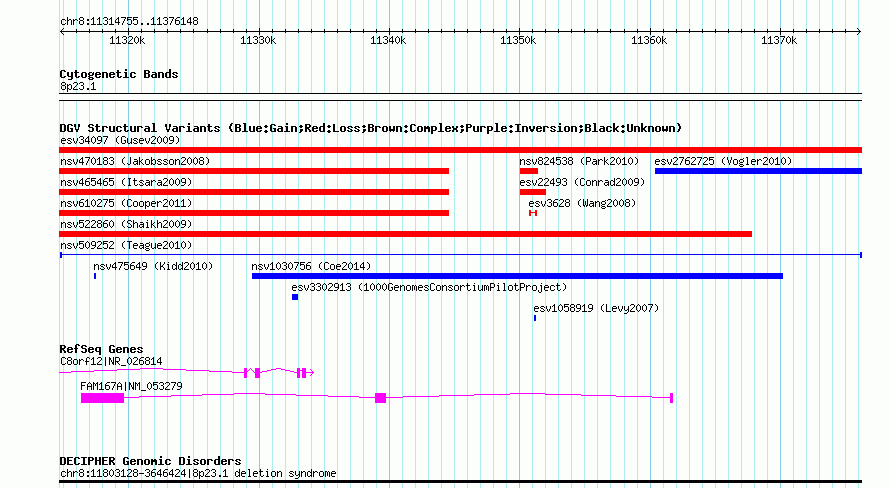Click the esv2762725 Vogler2010 blue gain bar

[x=758, y=171]
